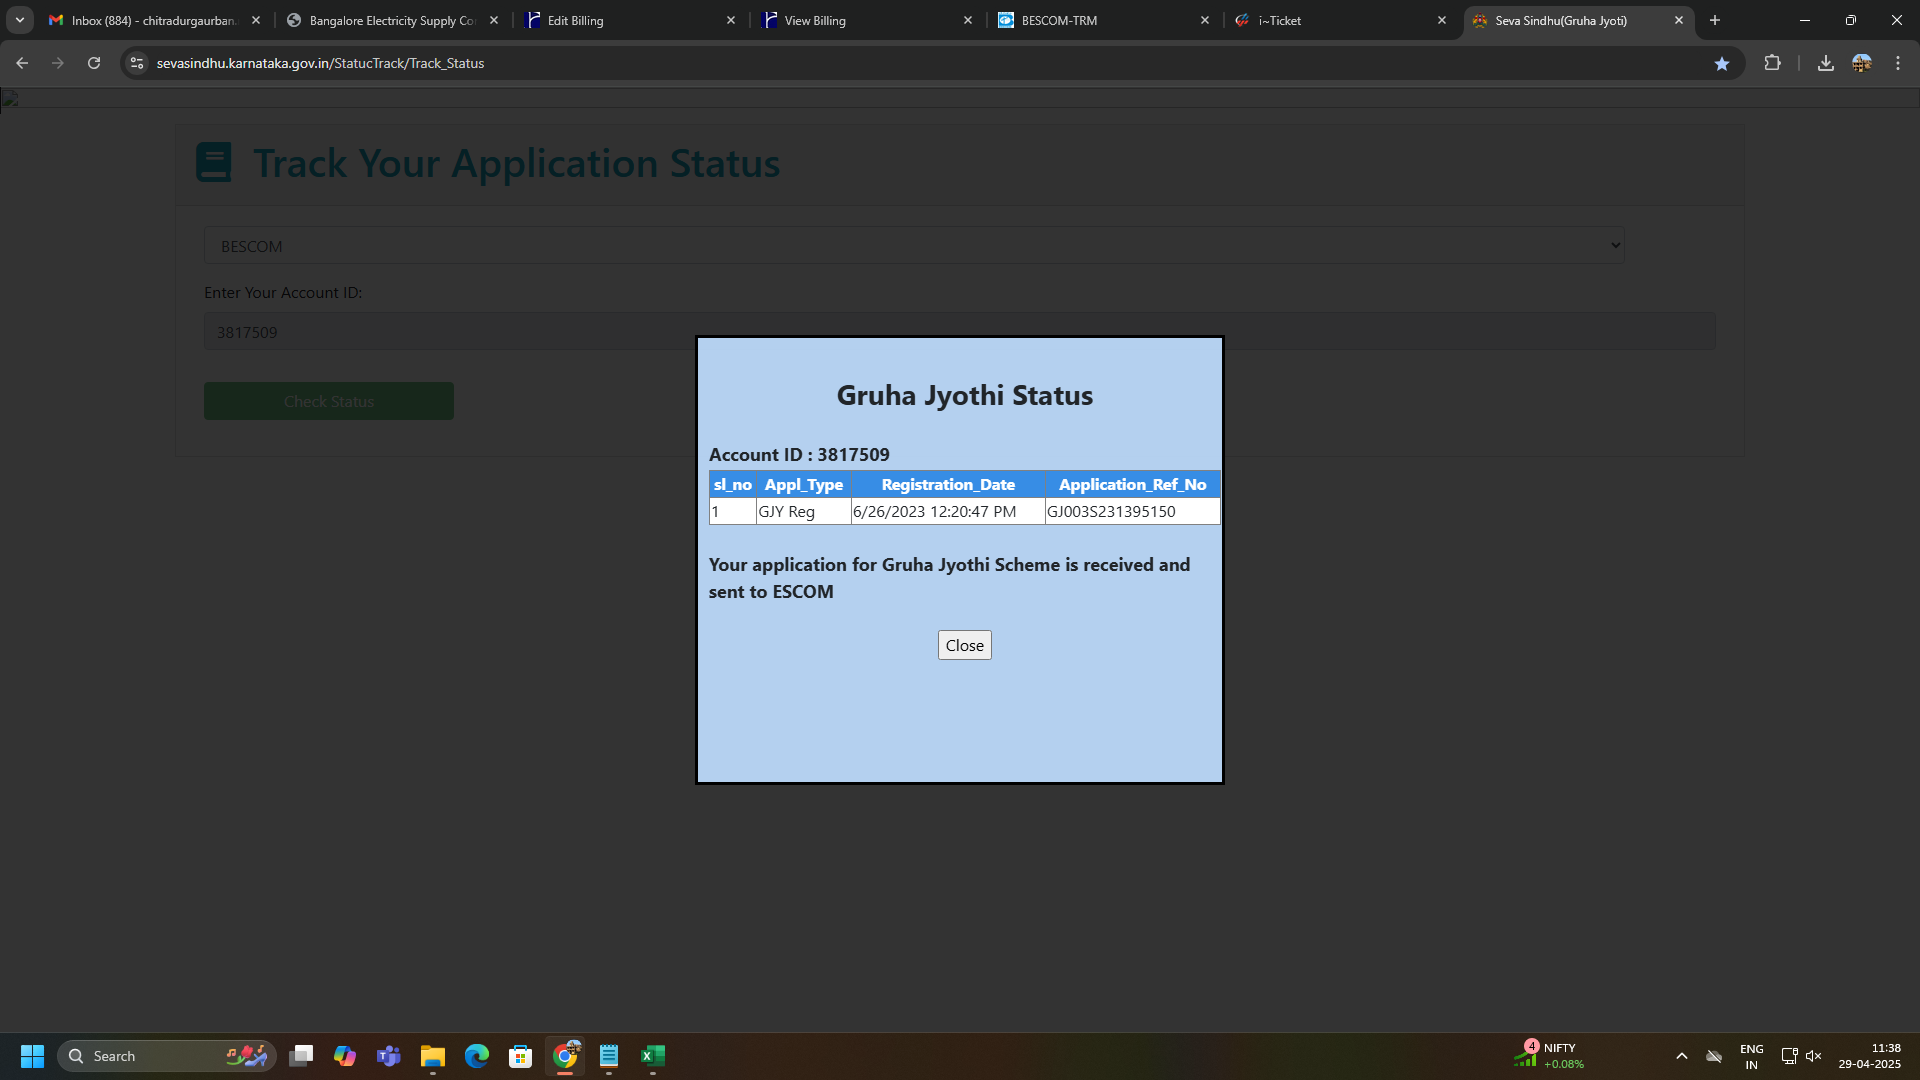
Task: Click the book icon beside page title
Action: tap(213, 162)
